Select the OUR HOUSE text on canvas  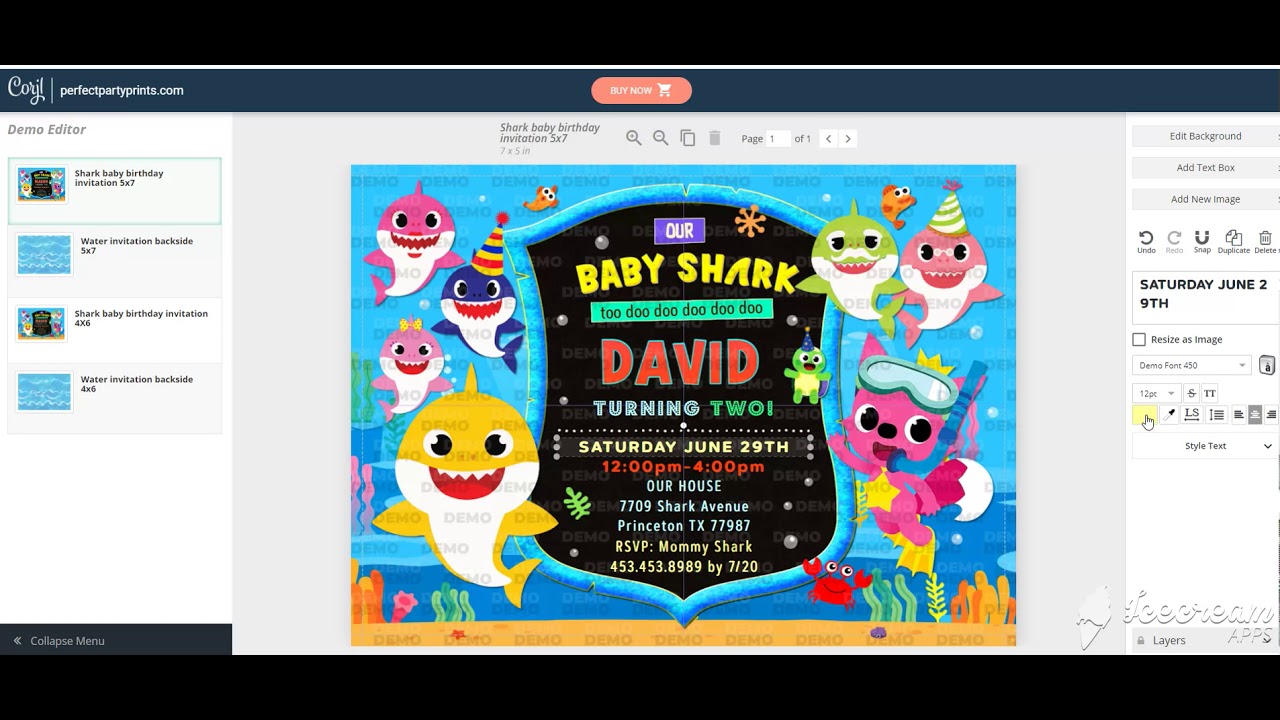684,486
